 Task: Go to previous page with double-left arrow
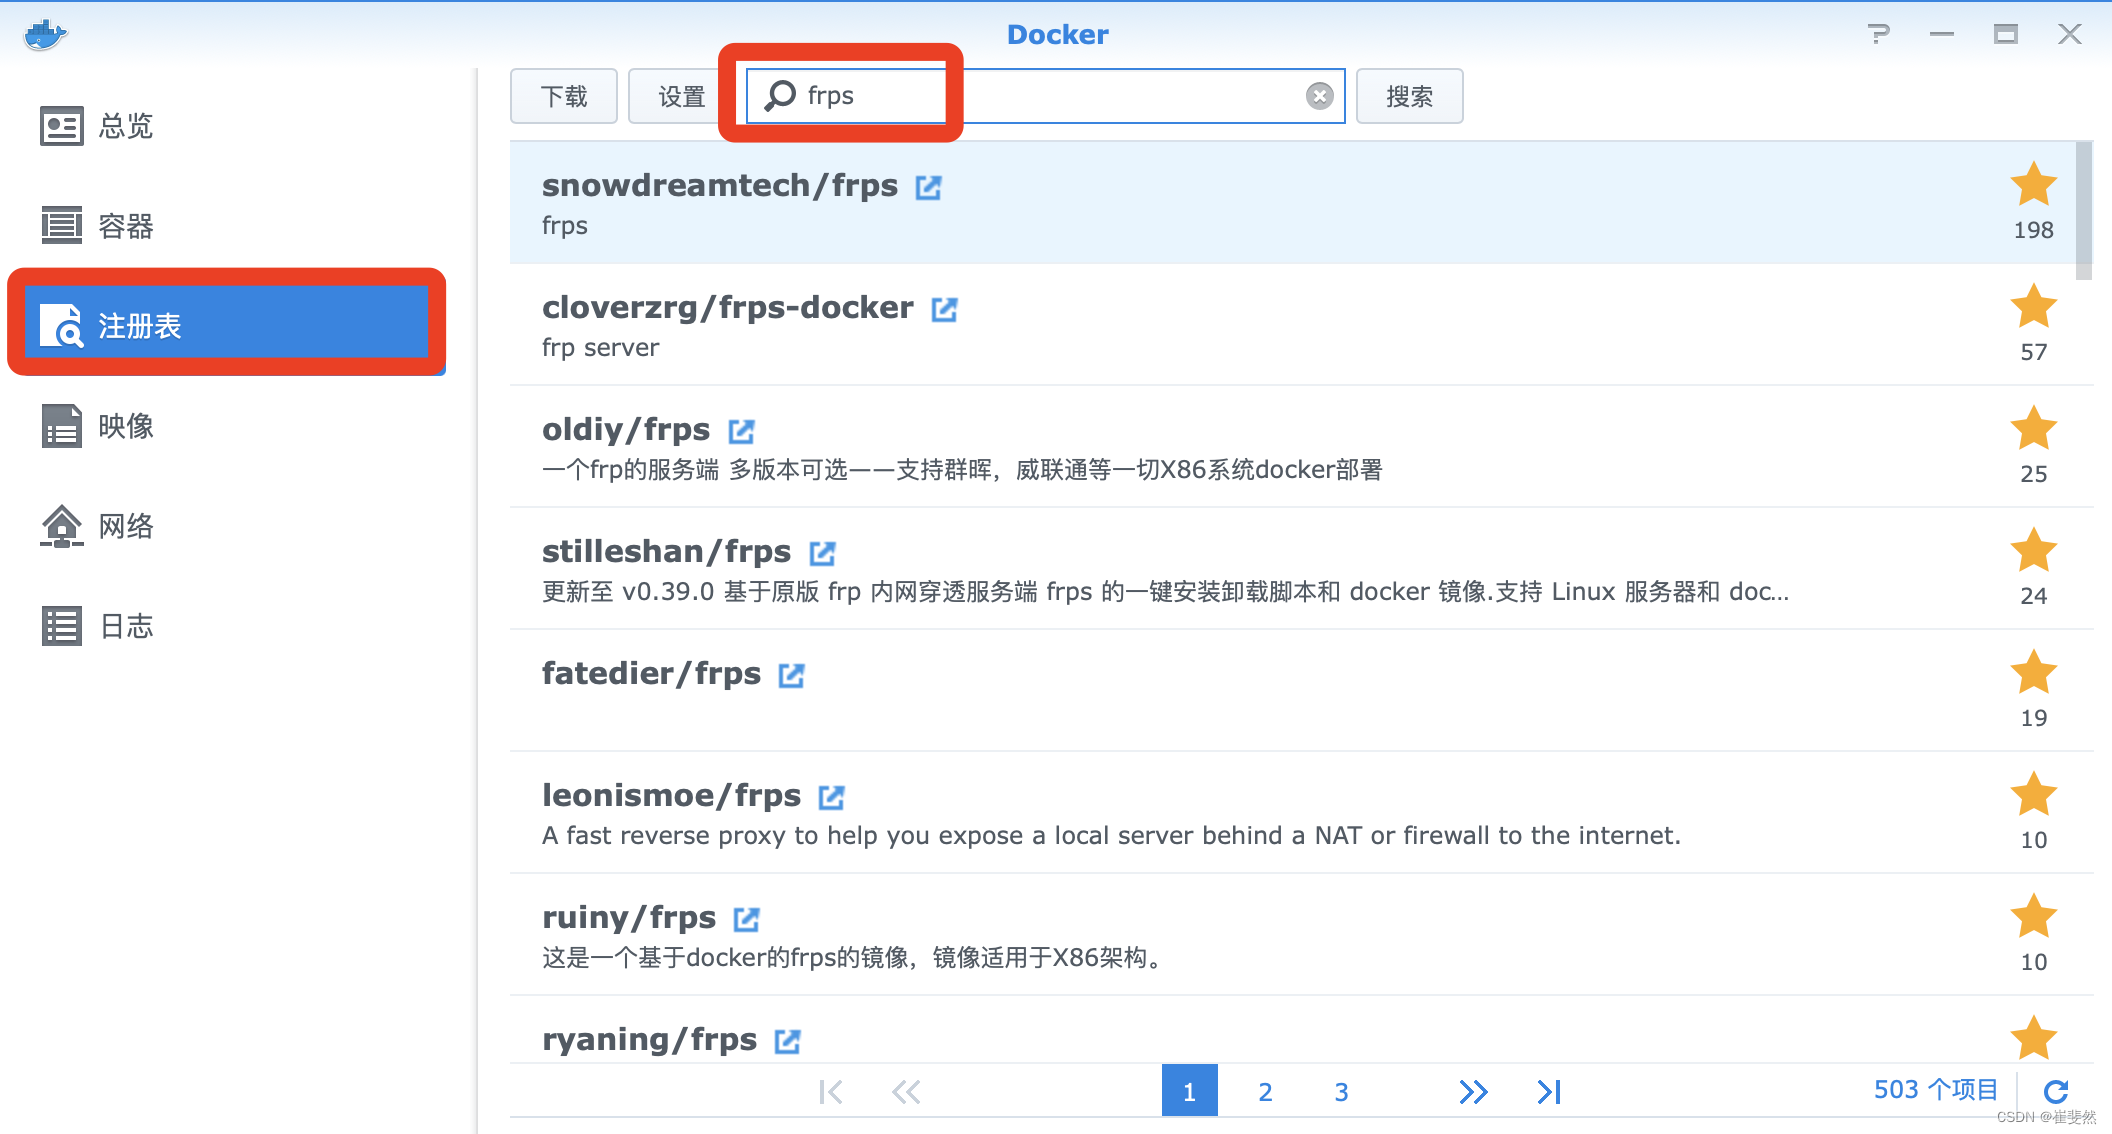pos(906,1092)
